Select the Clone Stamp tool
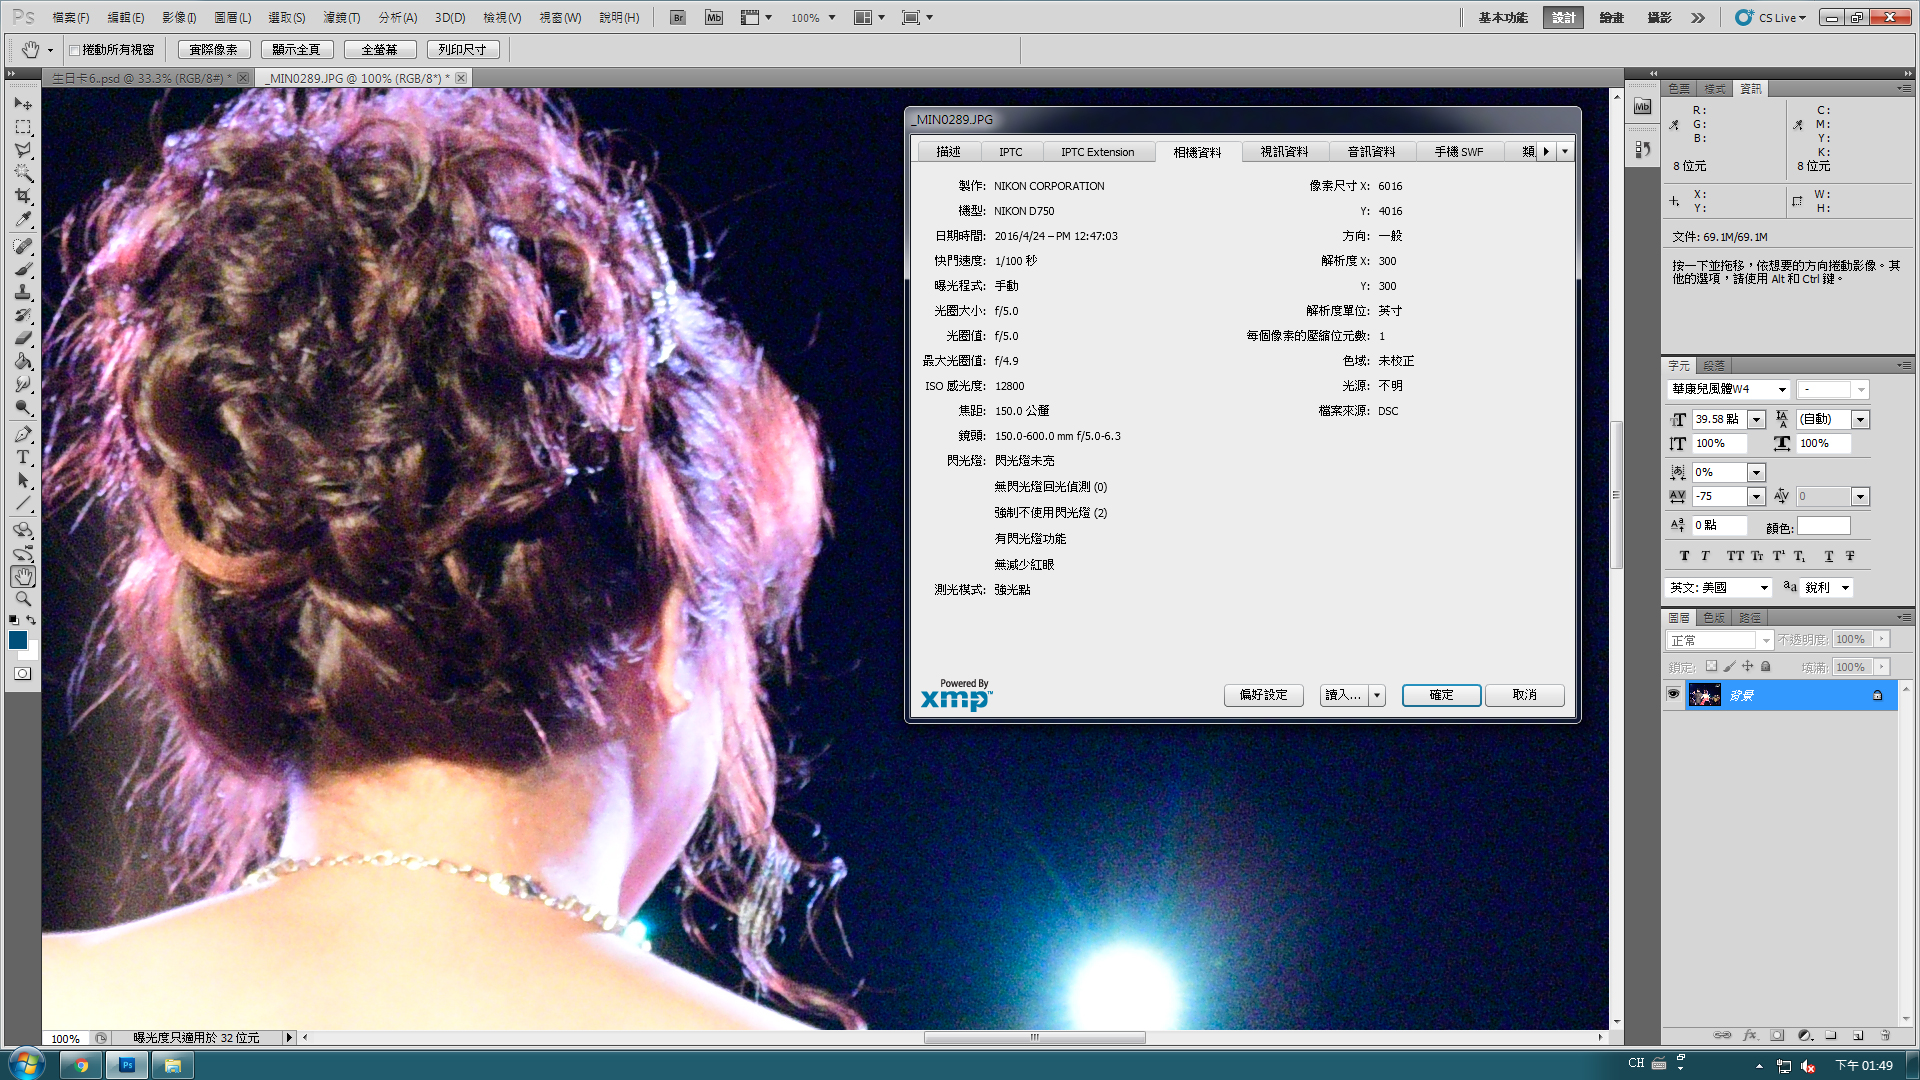The image size is (1920, 1080). point(23,292)
